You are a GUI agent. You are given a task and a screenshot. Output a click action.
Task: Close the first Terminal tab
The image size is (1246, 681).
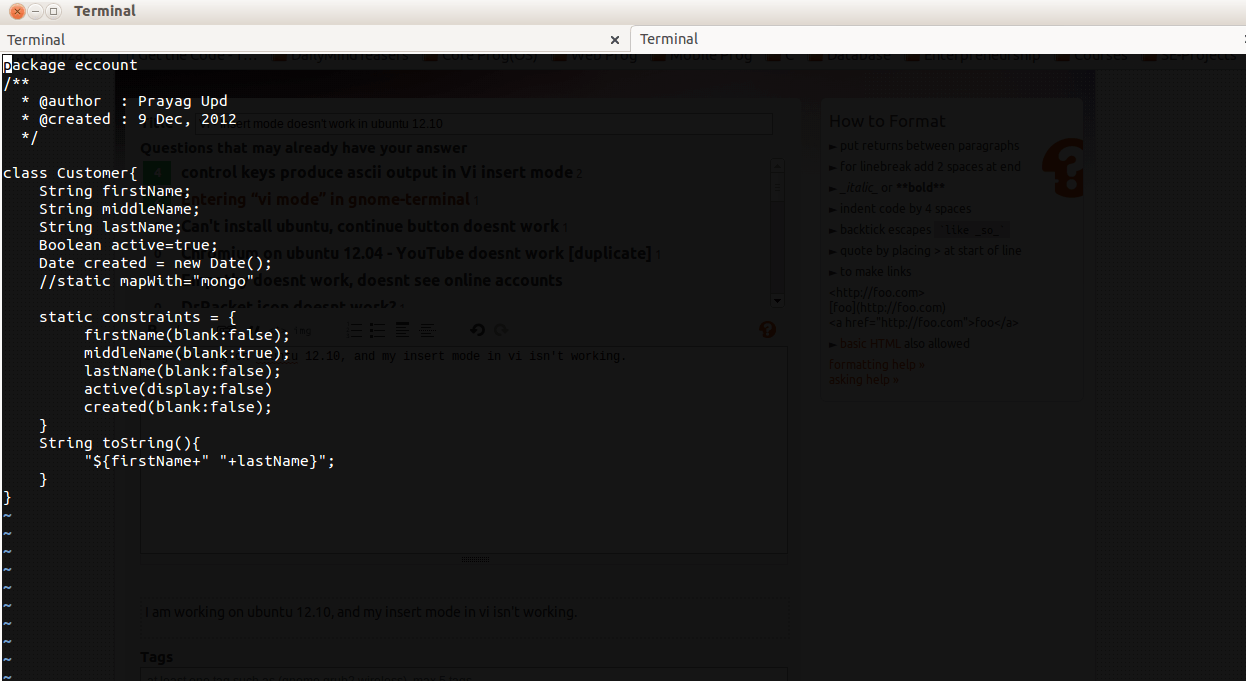click(615, 40)
